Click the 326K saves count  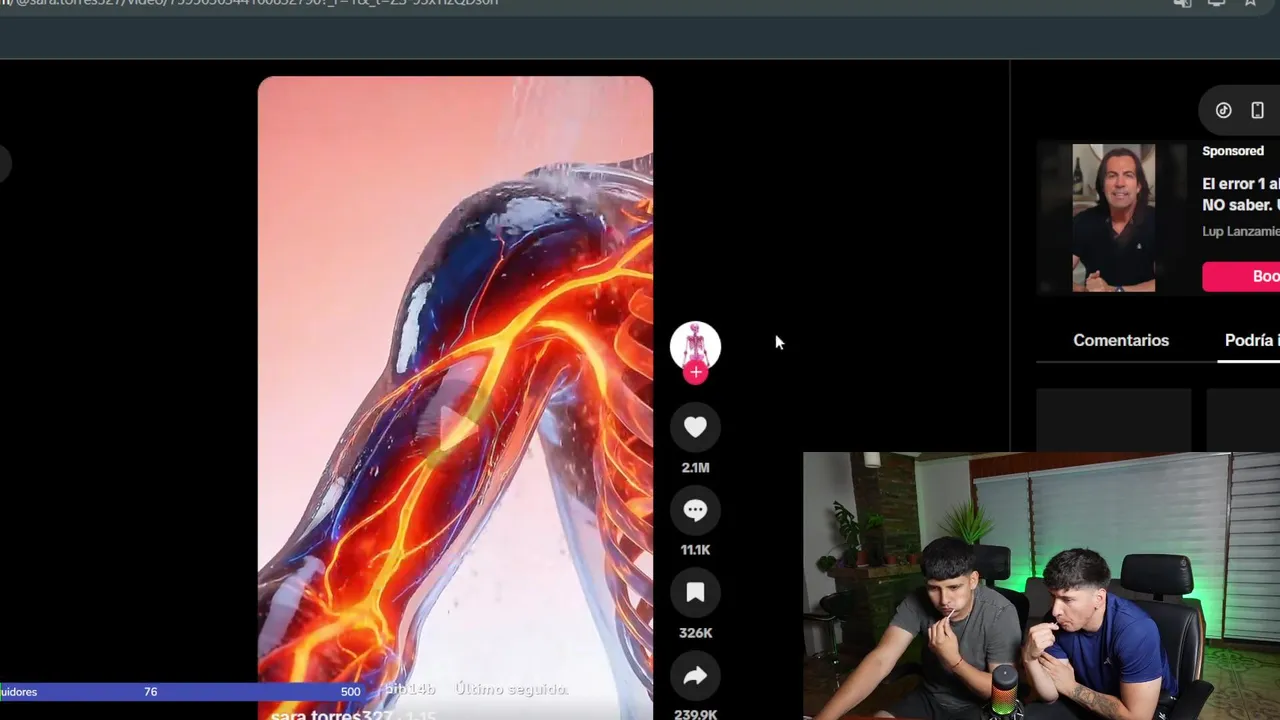[695, 633]
